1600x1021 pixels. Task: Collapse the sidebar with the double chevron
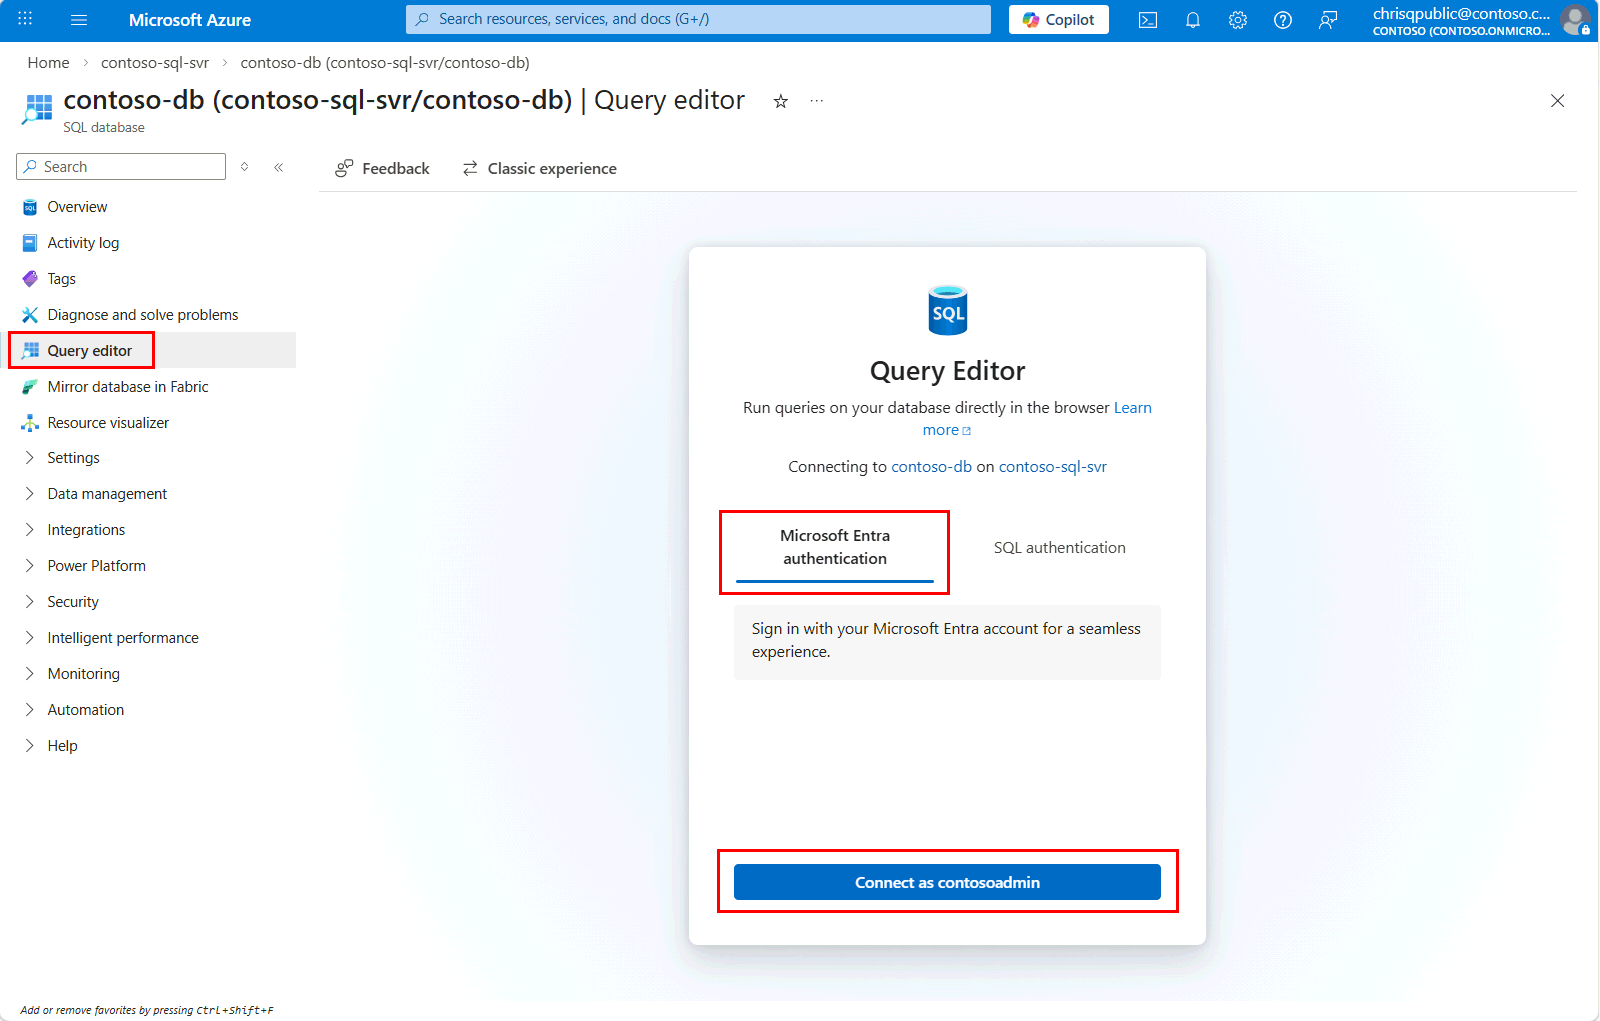click(279, 167)
